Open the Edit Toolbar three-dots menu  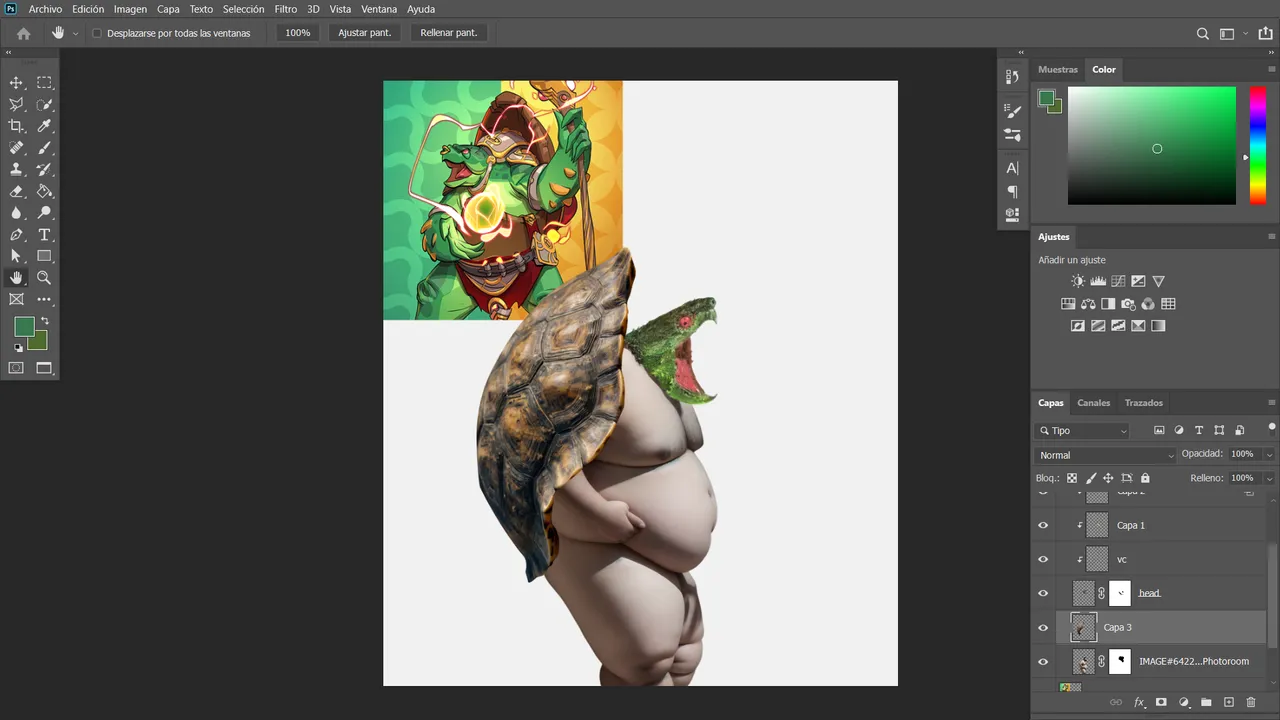[x=44, y=299]
